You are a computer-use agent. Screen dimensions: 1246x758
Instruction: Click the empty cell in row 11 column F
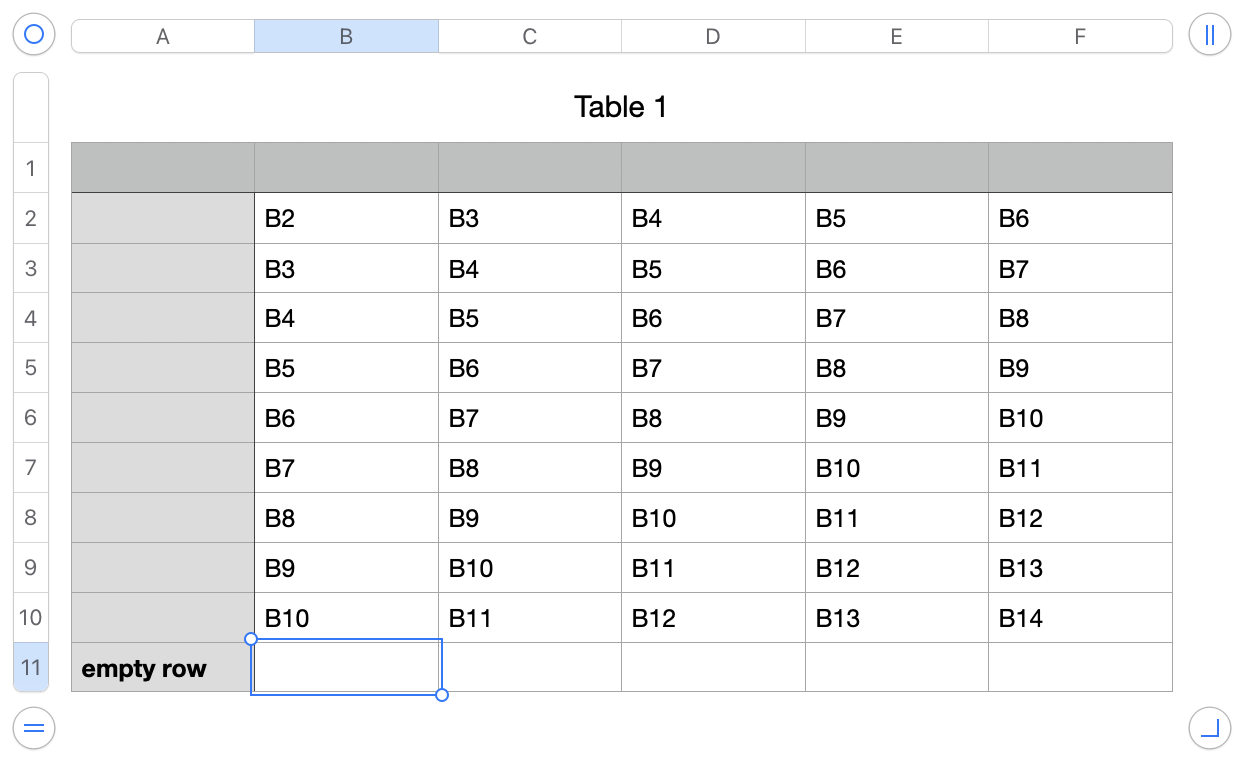coord(1080,667)
